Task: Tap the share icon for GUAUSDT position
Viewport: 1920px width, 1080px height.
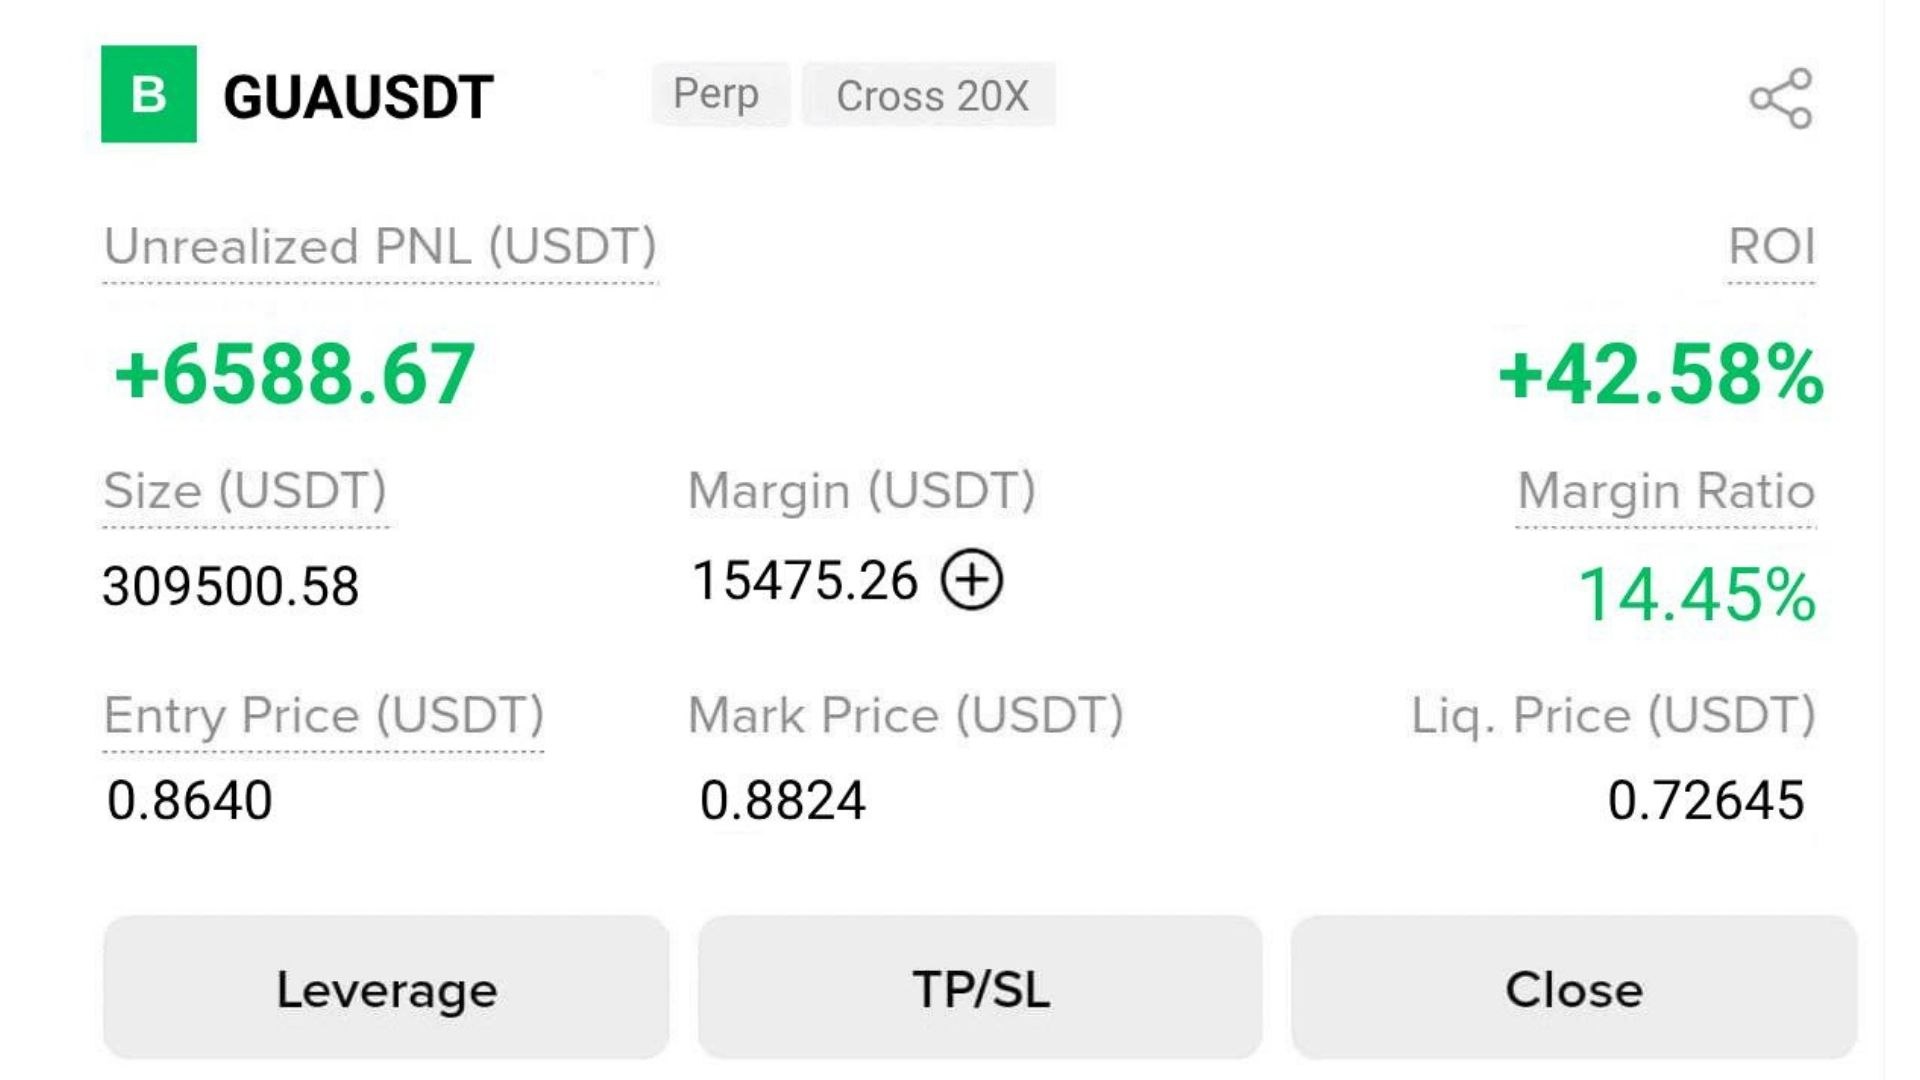Action: point(1781,98)
